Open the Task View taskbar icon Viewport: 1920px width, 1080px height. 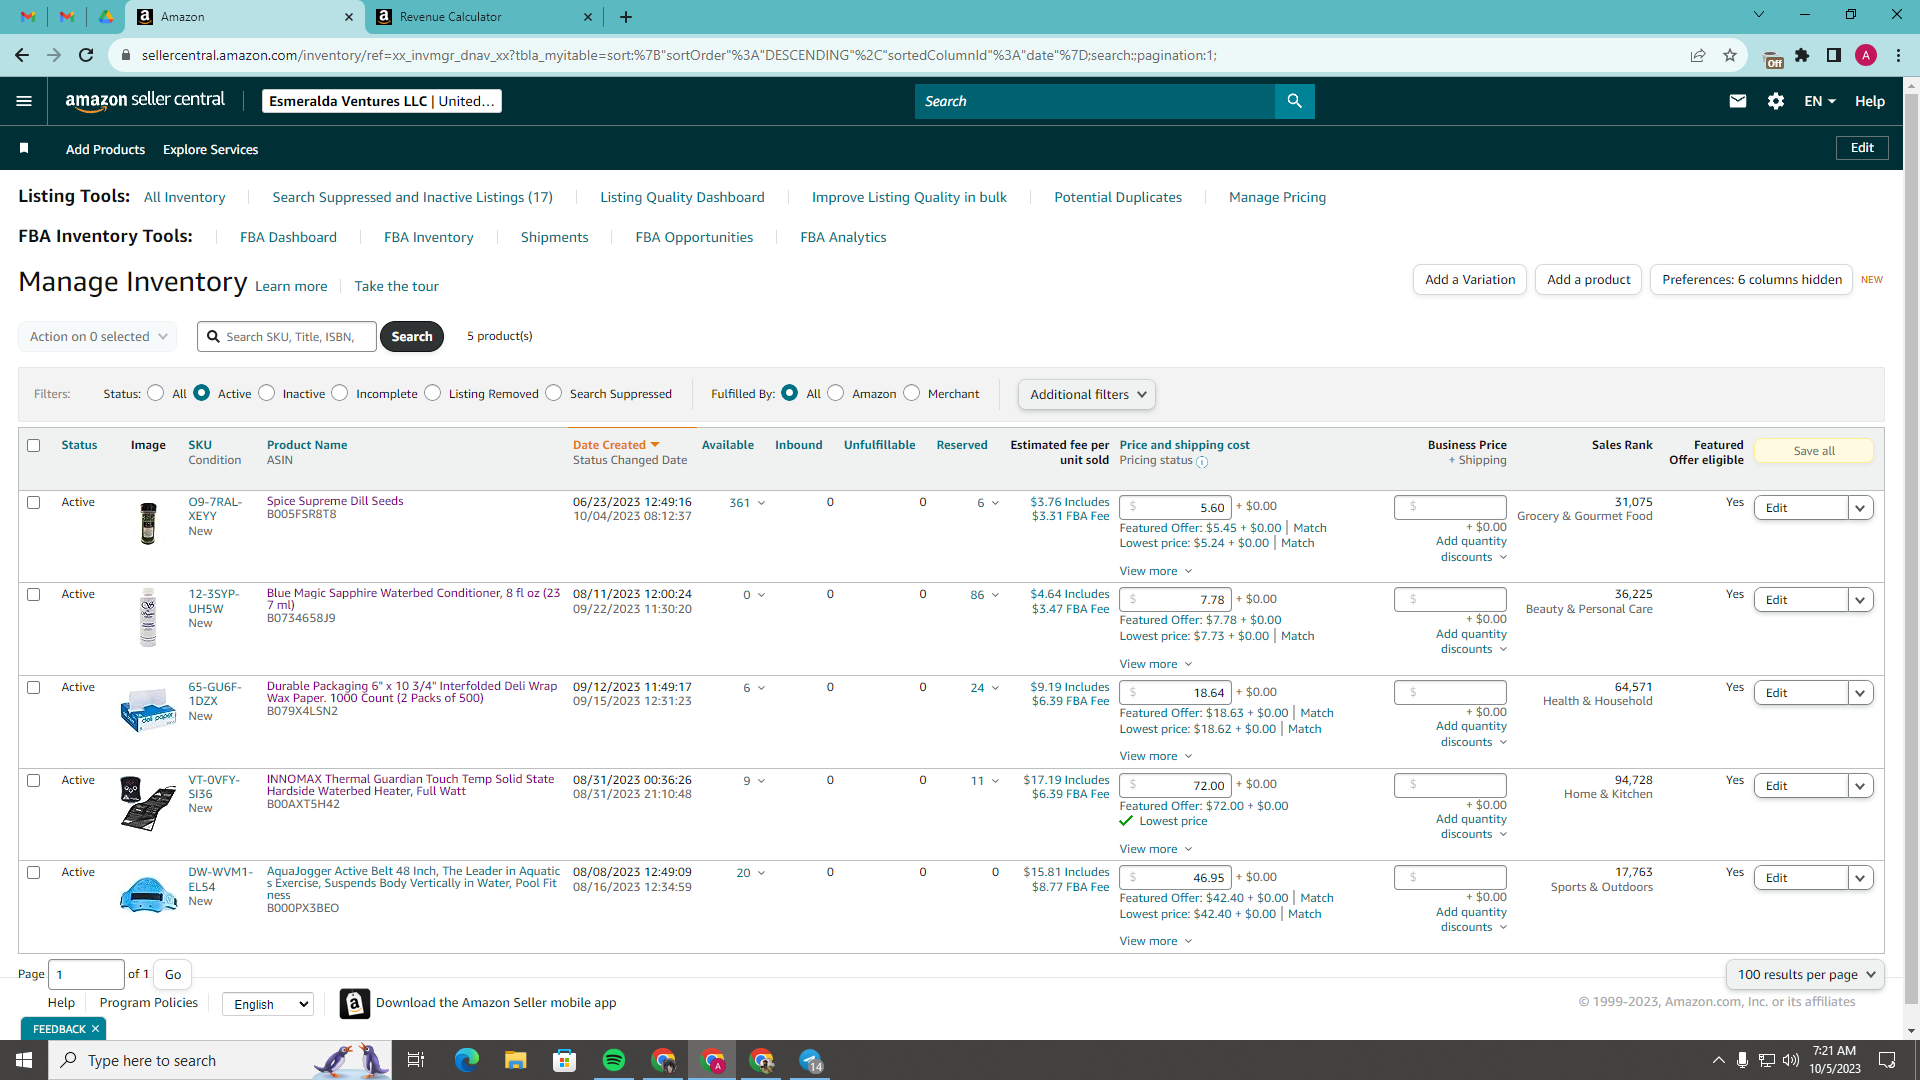click(x=416, y=1060)
